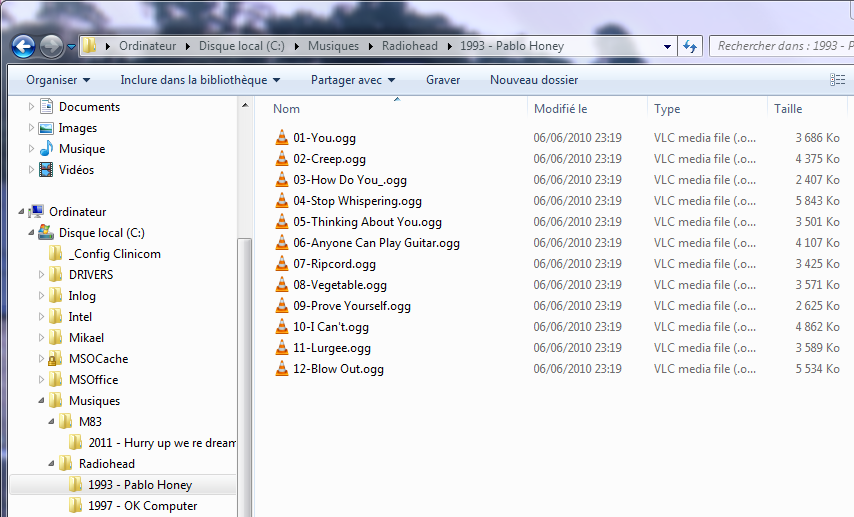Image resolution: width=854 pixels, height=517 pixels.
Task: Click the VLC icon of 10-I Can't.ogg
Action: point(282,326)
